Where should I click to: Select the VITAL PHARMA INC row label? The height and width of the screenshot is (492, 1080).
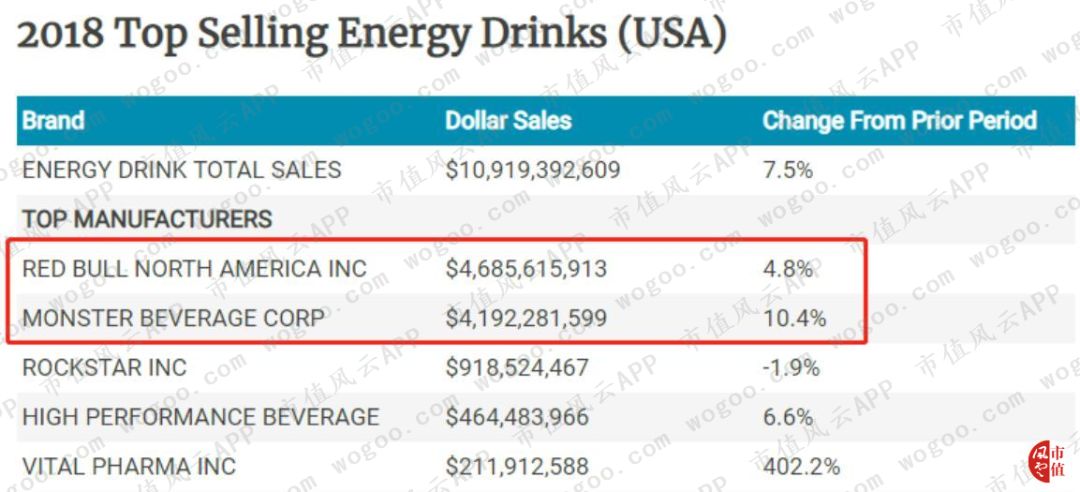(x=129, y=466)
